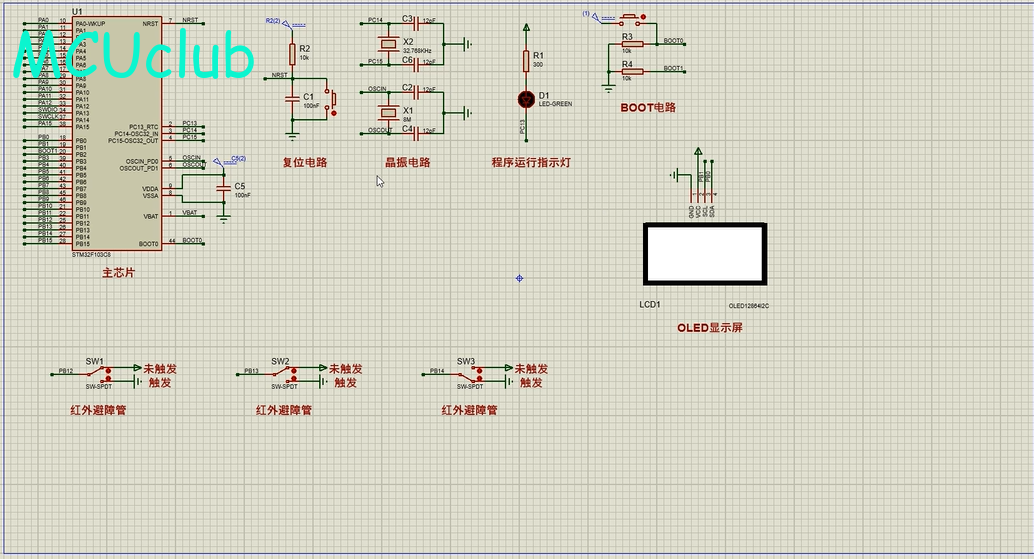Select crystal X1 8M
The height and width of the screenshot is (559, 1034).
(389, 113)
